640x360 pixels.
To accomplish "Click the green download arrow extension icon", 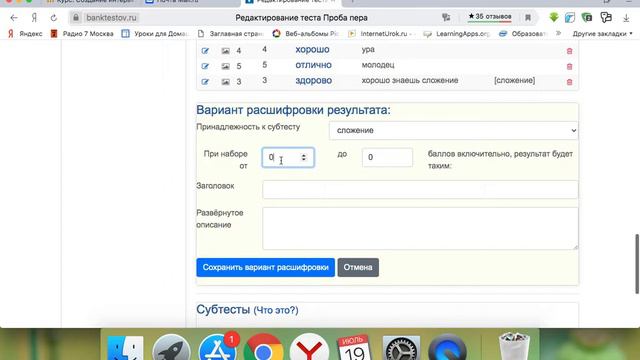I will (554, 18).
